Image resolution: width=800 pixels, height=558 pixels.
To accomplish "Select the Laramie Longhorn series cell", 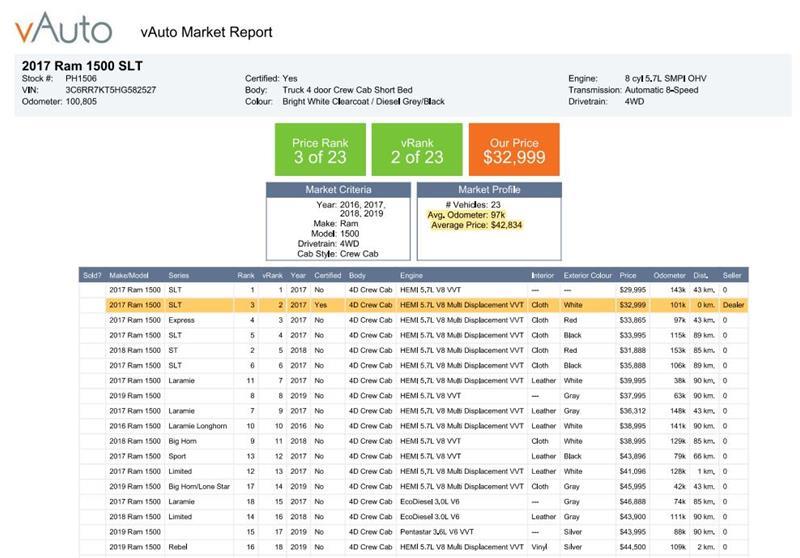I will tap(197, 426).
